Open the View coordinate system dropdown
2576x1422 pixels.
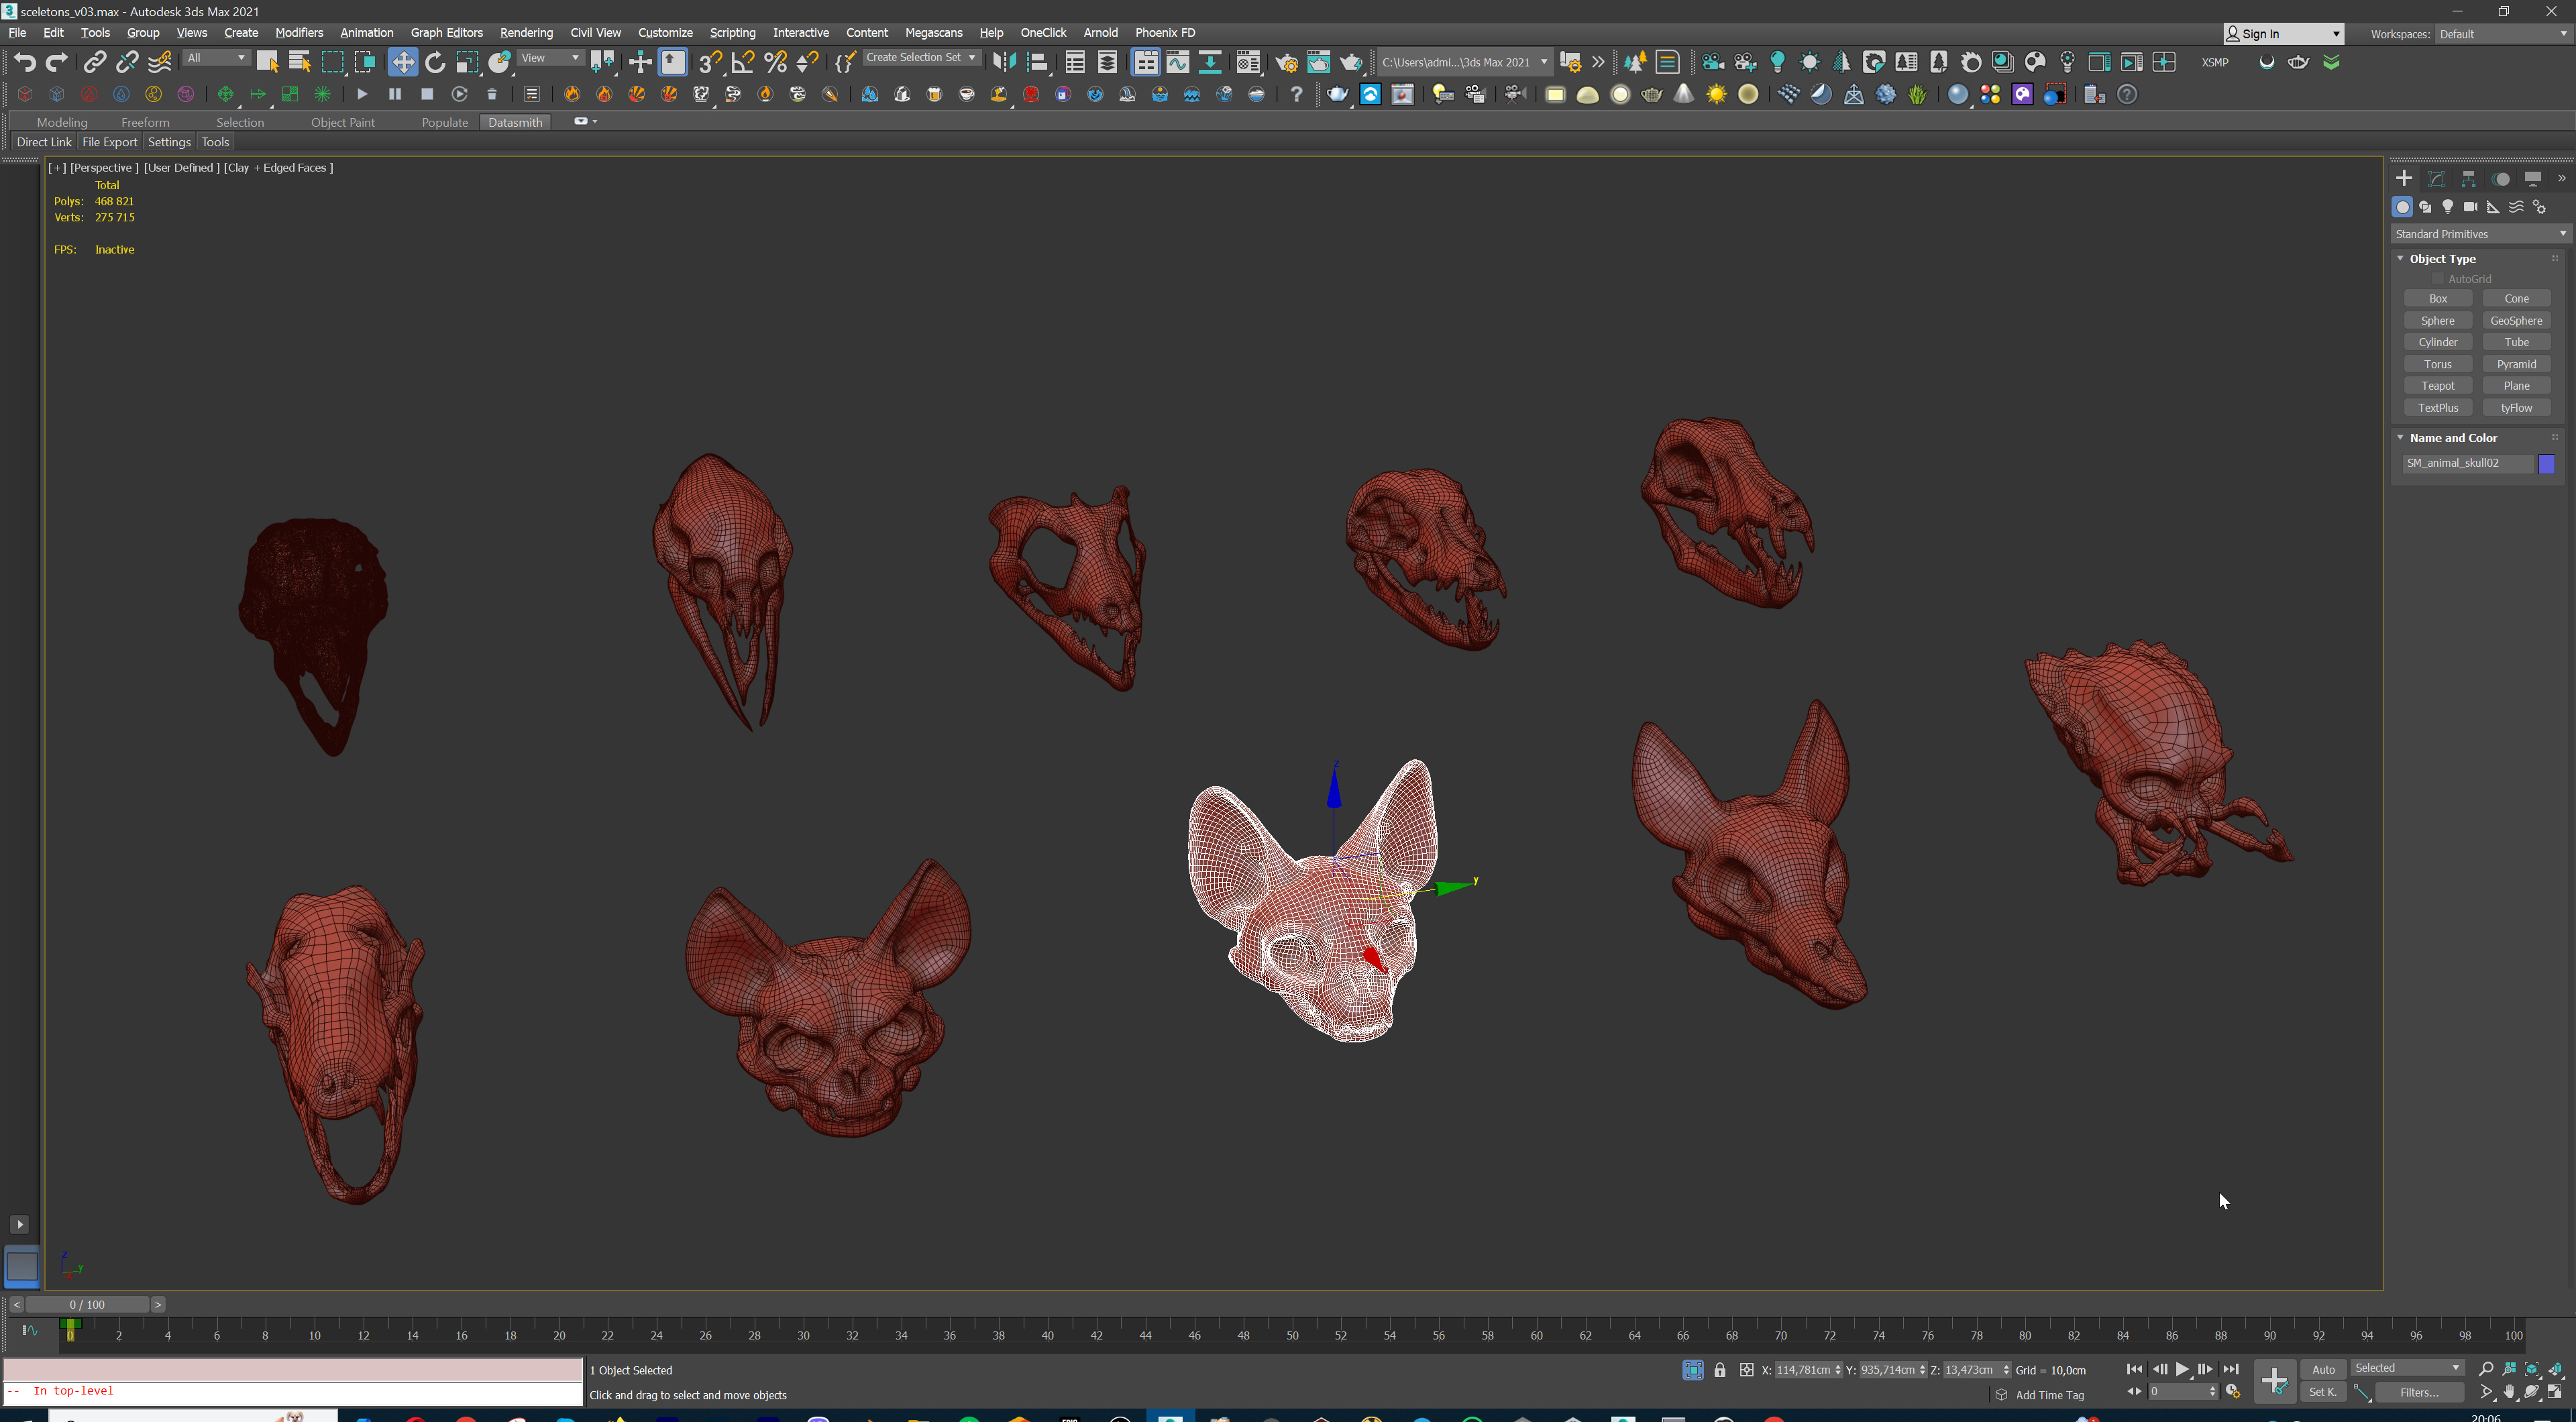tap(550, 58)
